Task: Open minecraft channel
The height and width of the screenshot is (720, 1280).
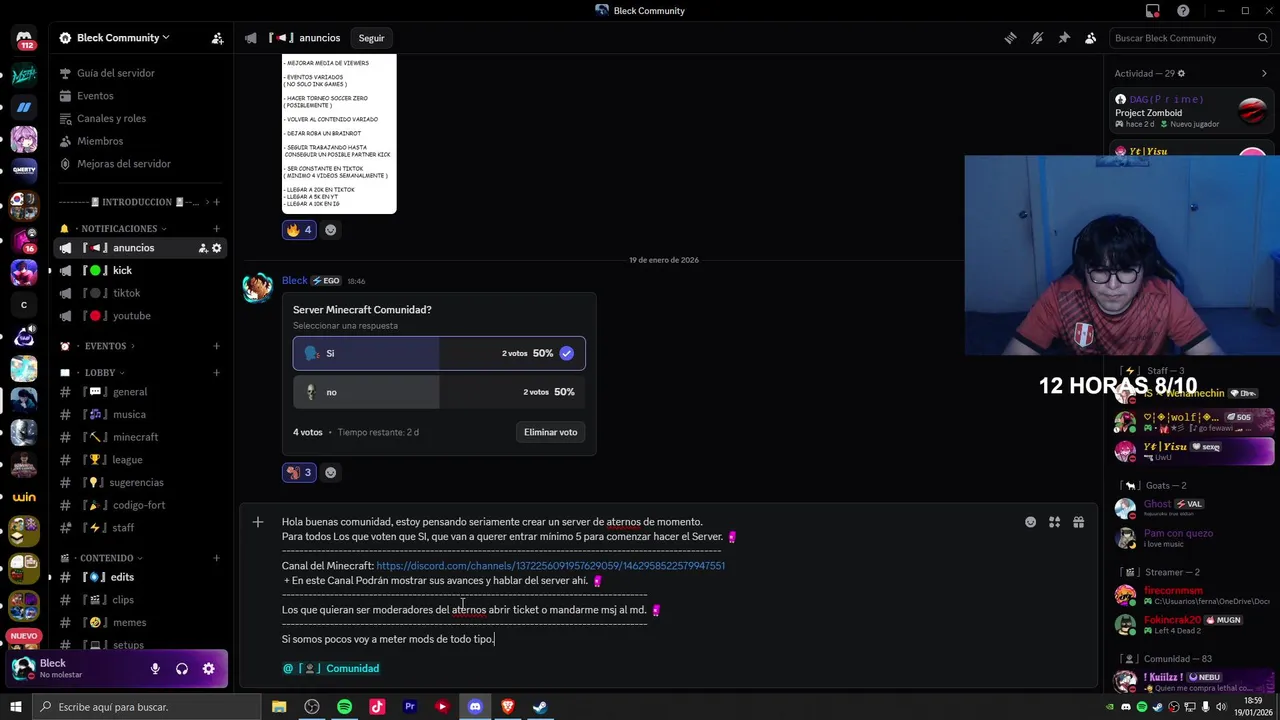Action: (140, 437)
